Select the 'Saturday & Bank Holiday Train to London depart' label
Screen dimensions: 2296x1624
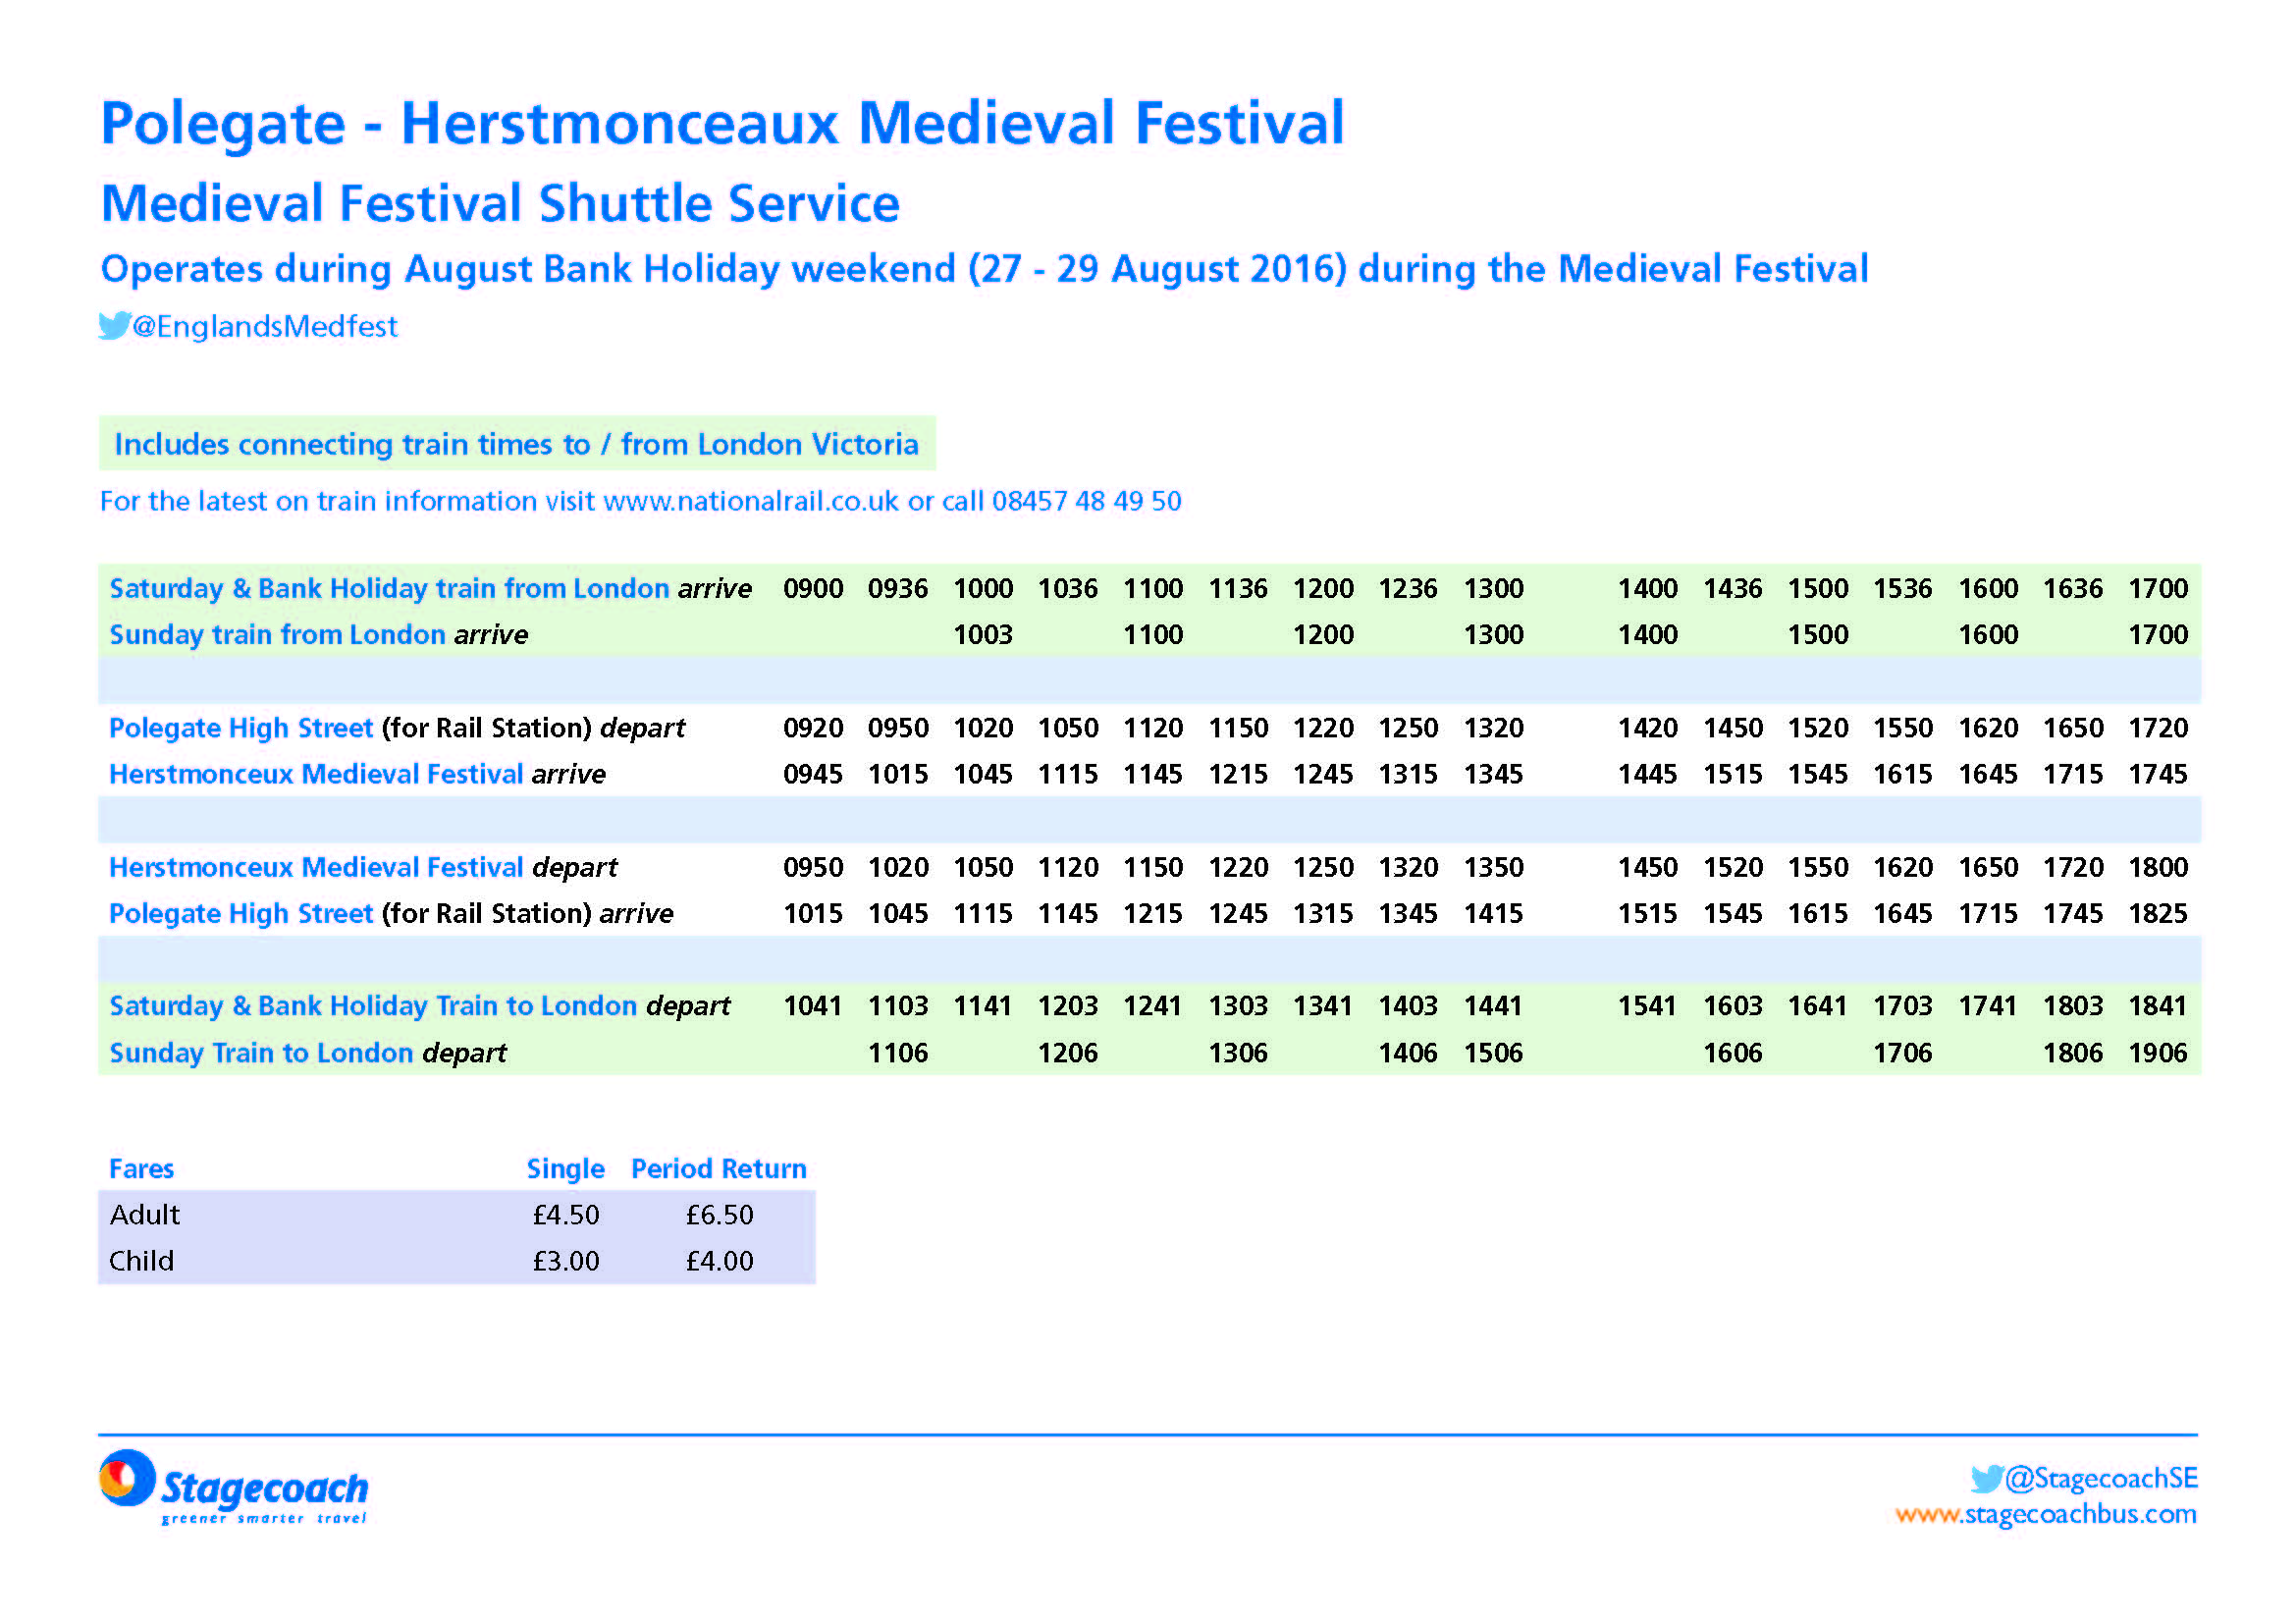pos(420,1006)
